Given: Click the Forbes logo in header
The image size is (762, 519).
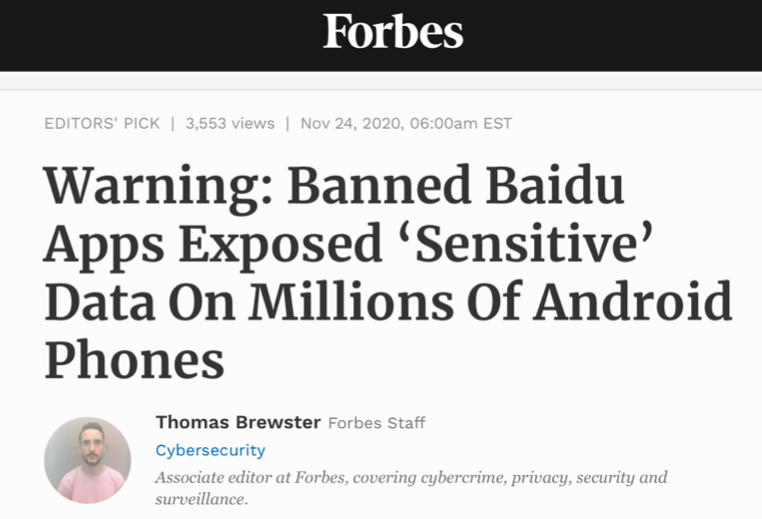Looking at the screenshot, I should click(392, 32).
